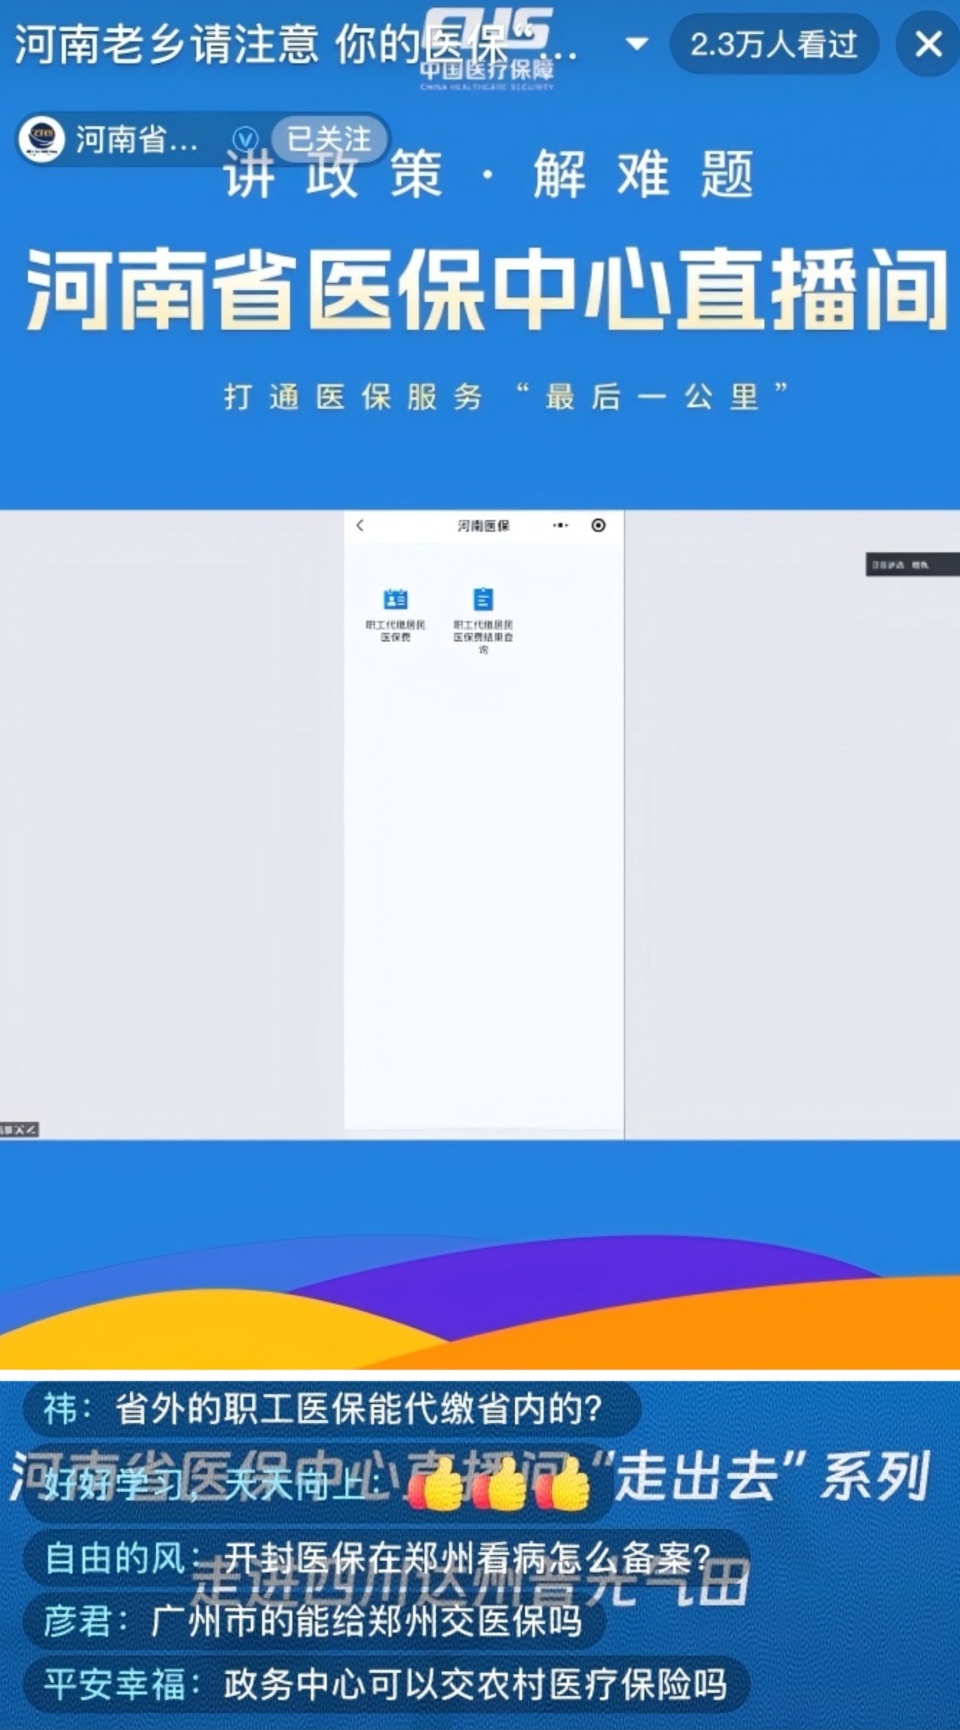Screen dimensions: 960x1730
Task: Tap the dark label at video right edge
Action: click(x=912, y=565)
